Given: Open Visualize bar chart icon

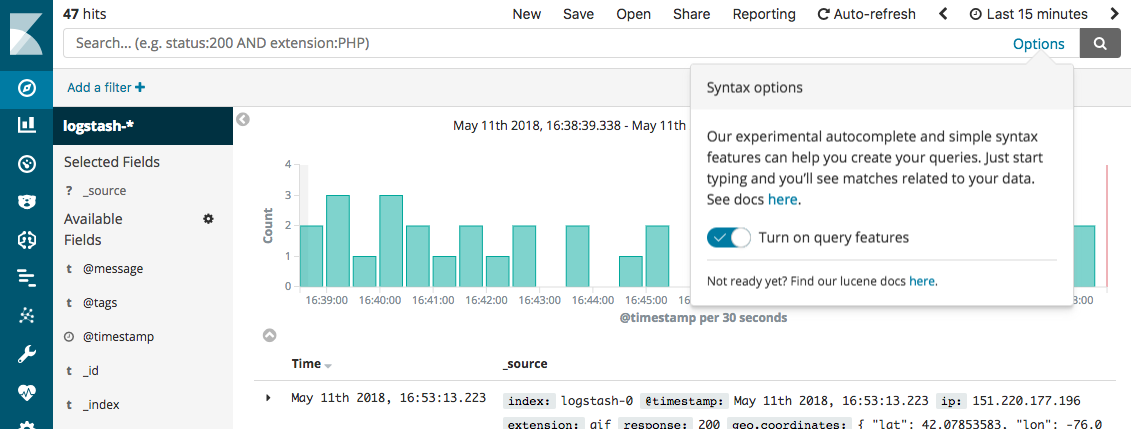Looking at the screenshot, I should pos(27,126).
